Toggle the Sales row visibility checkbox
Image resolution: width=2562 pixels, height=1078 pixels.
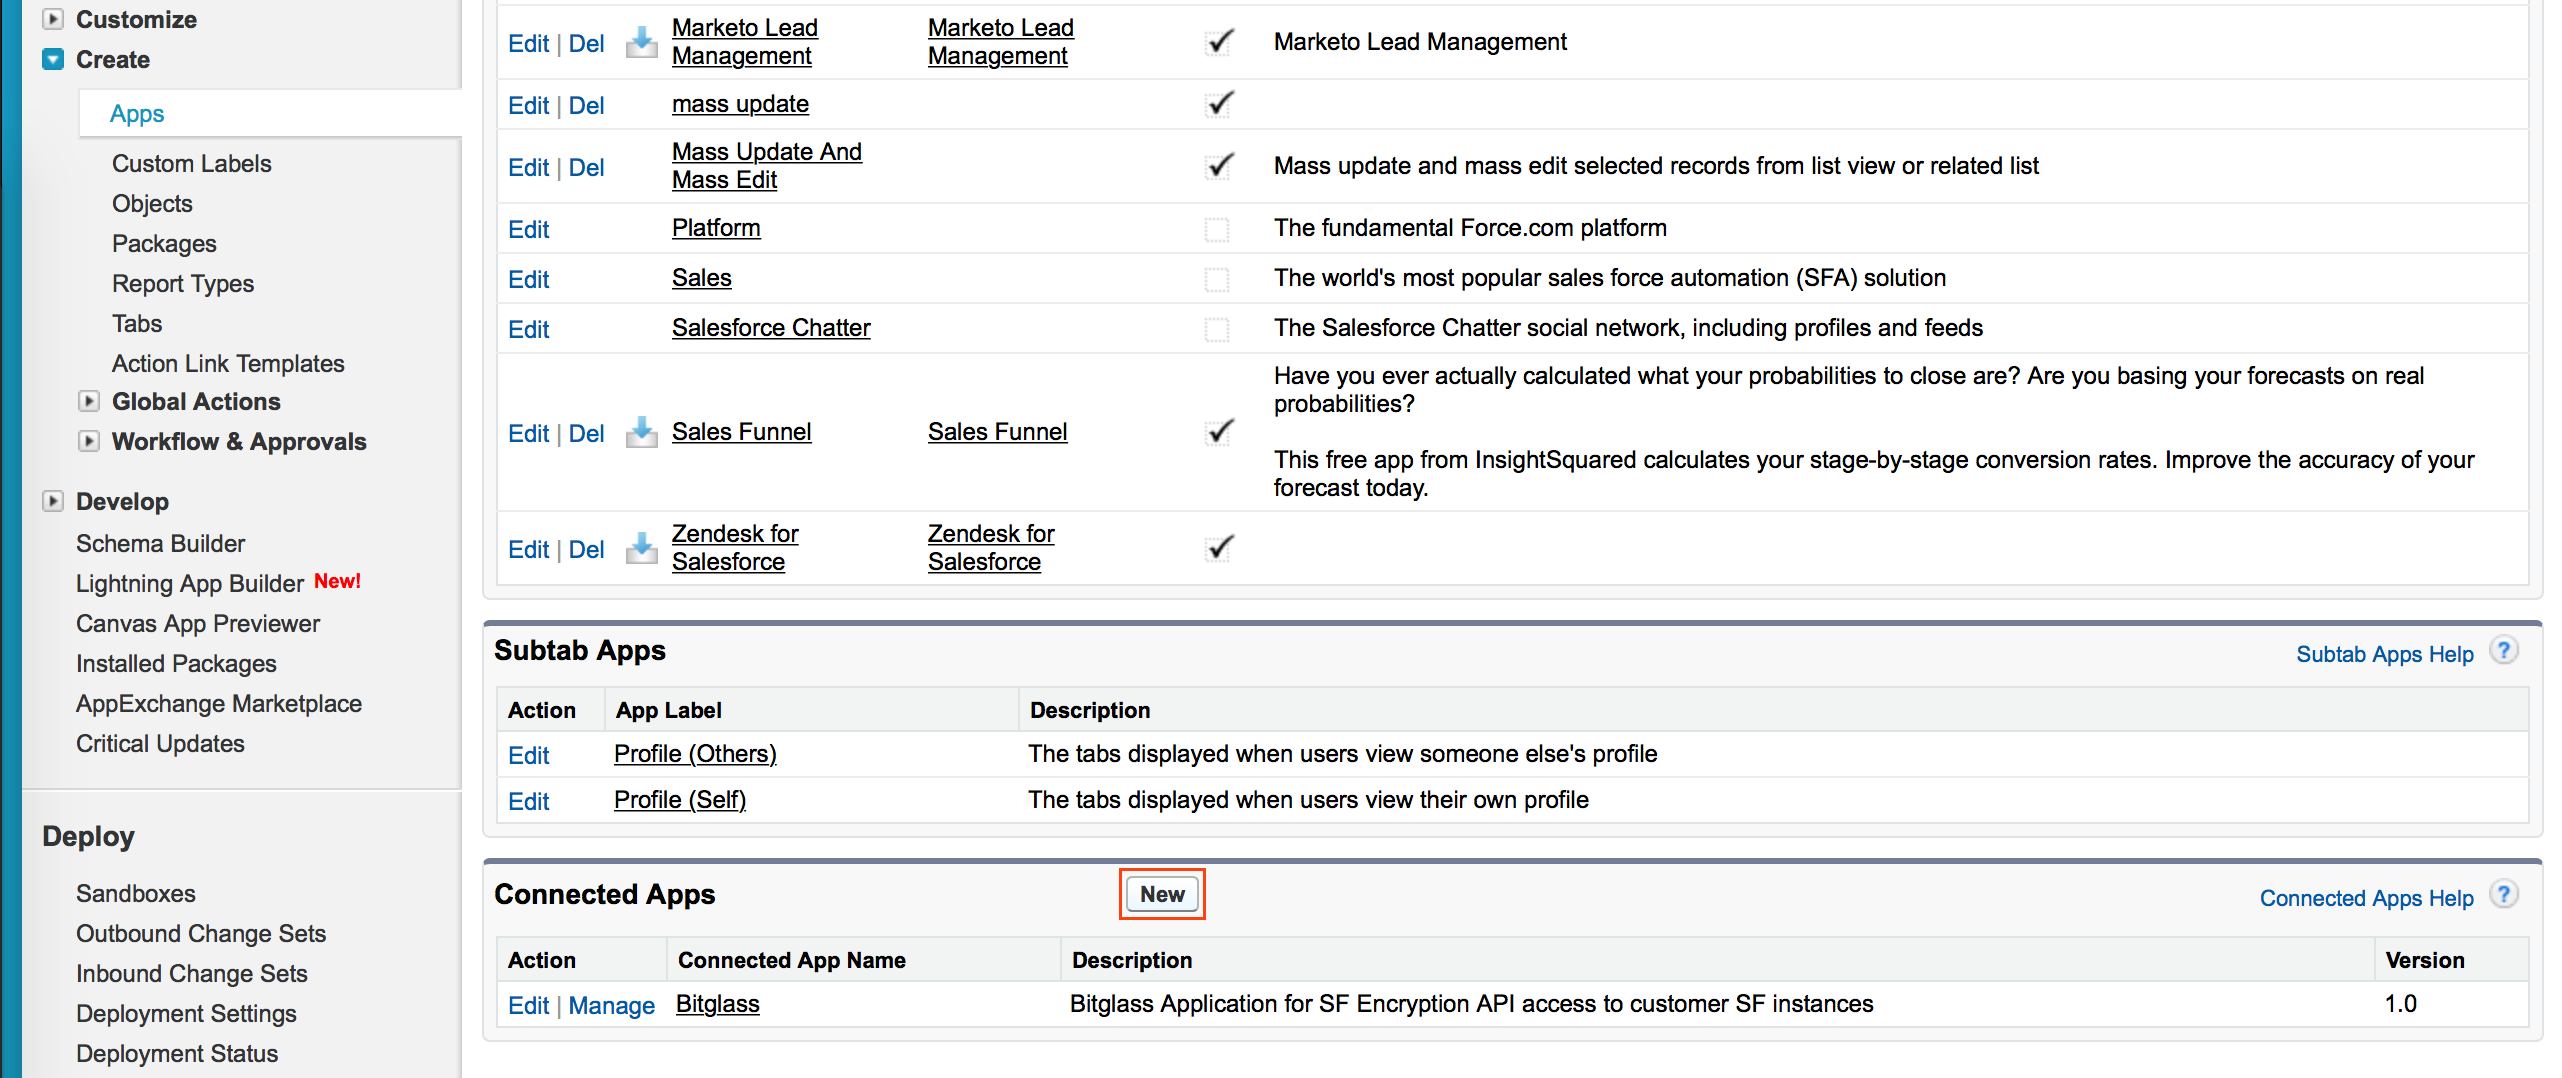pyautogui.click(x=1217, y=279)
